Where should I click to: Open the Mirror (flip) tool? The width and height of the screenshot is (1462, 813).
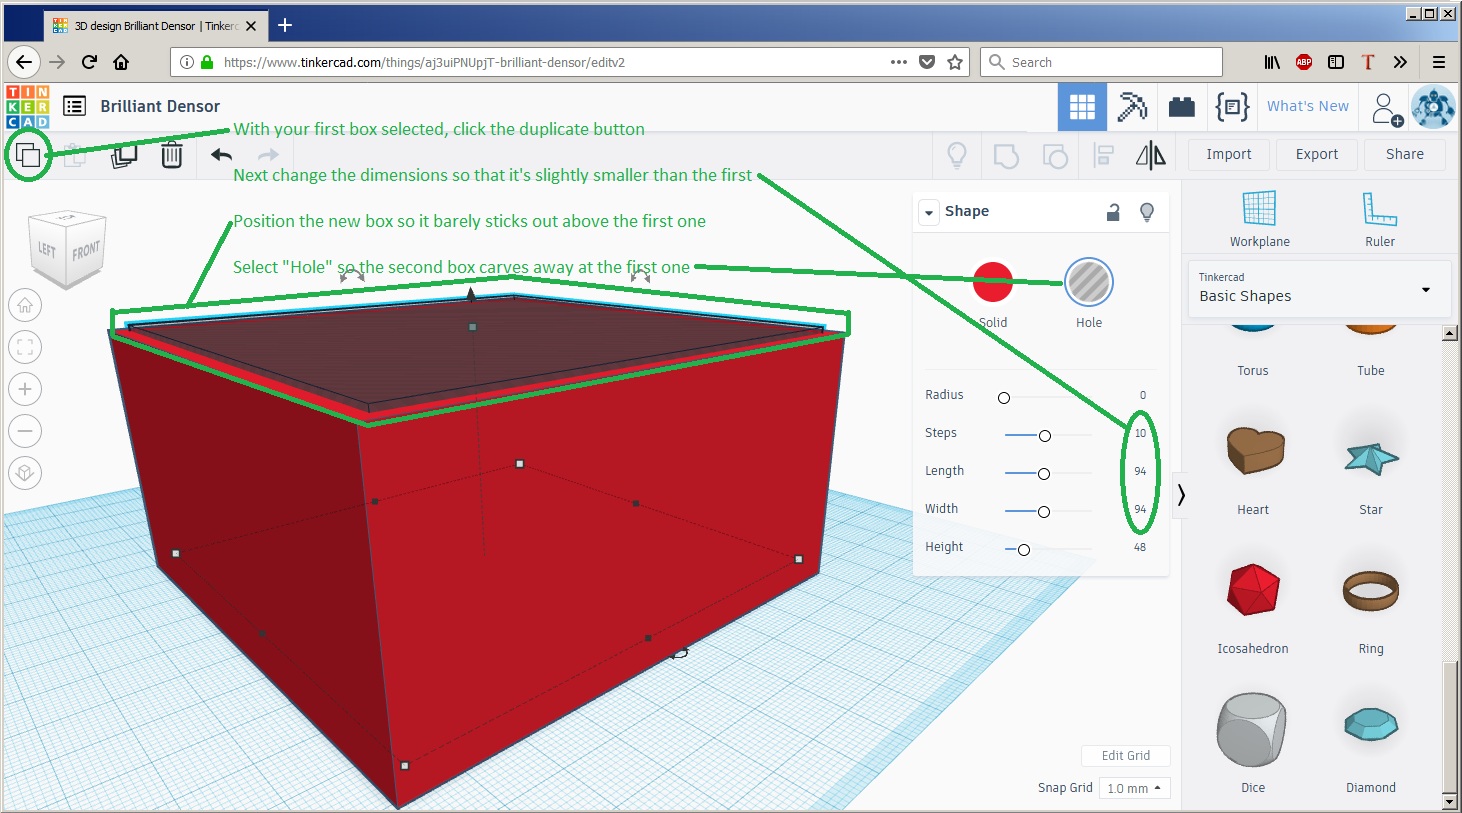pyautogui.click(x=1151, y=155)
